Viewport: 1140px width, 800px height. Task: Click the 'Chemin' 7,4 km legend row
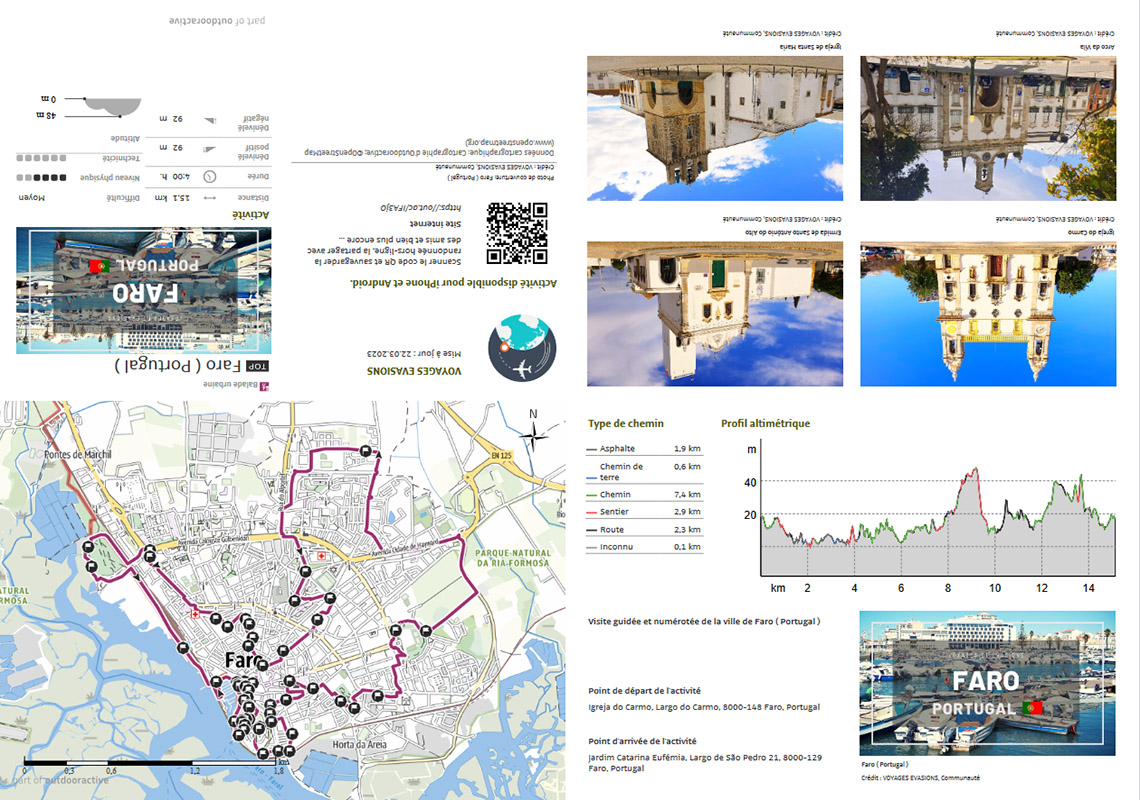pos(644,495)
